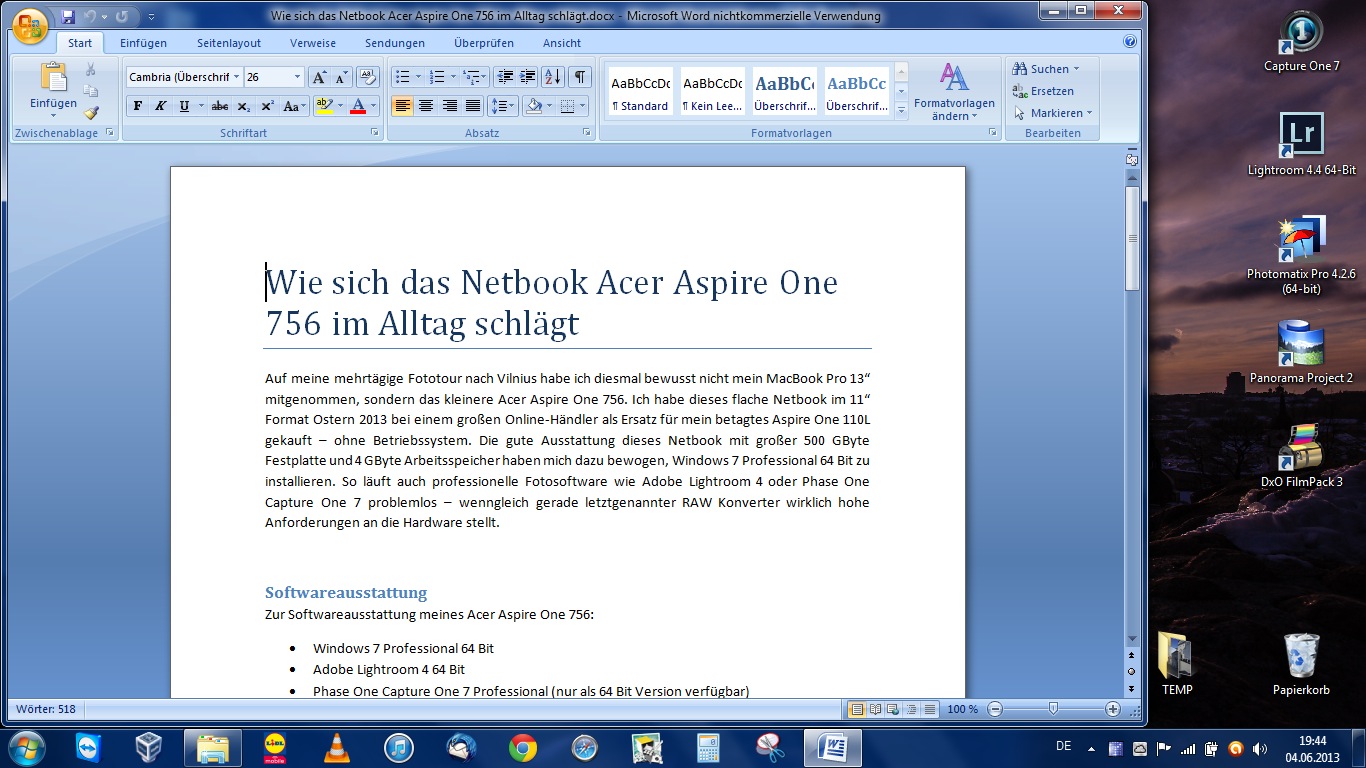1366x768 pixels.
Task: Sort text with the A-Z icon
Action: tap(553, 77)
